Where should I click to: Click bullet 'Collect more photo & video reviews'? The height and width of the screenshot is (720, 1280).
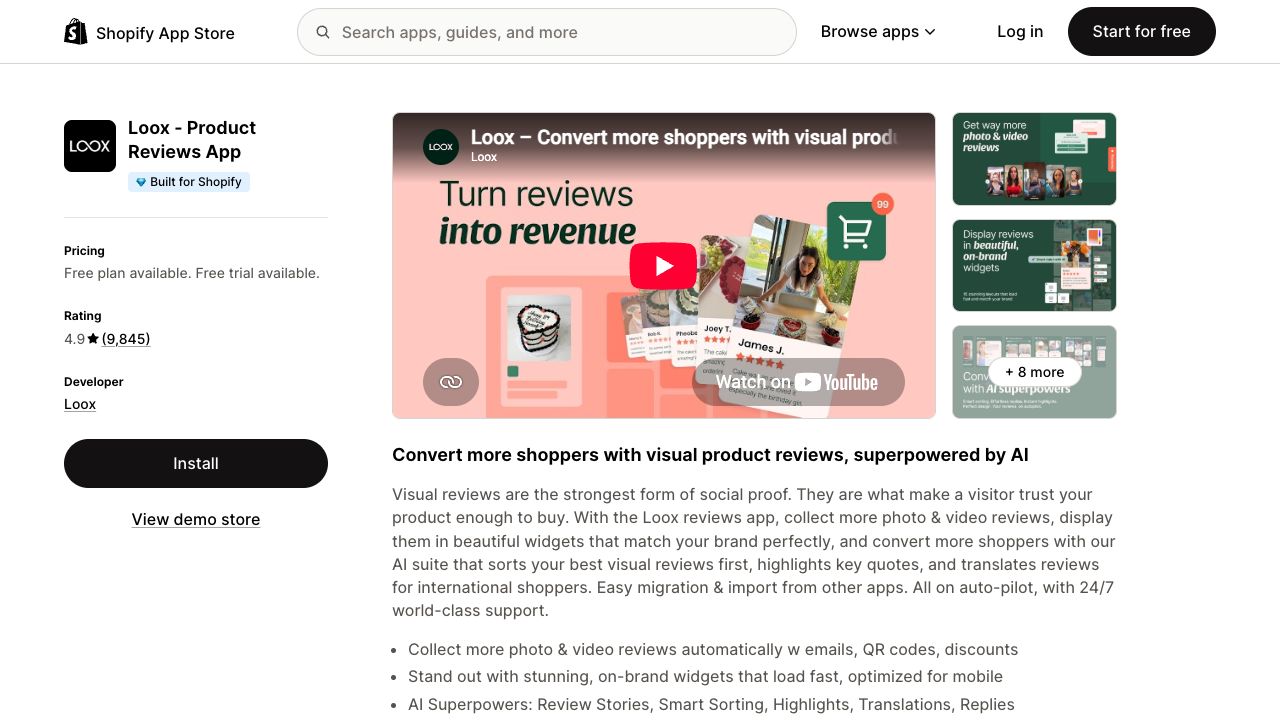(x=713, y=650)
